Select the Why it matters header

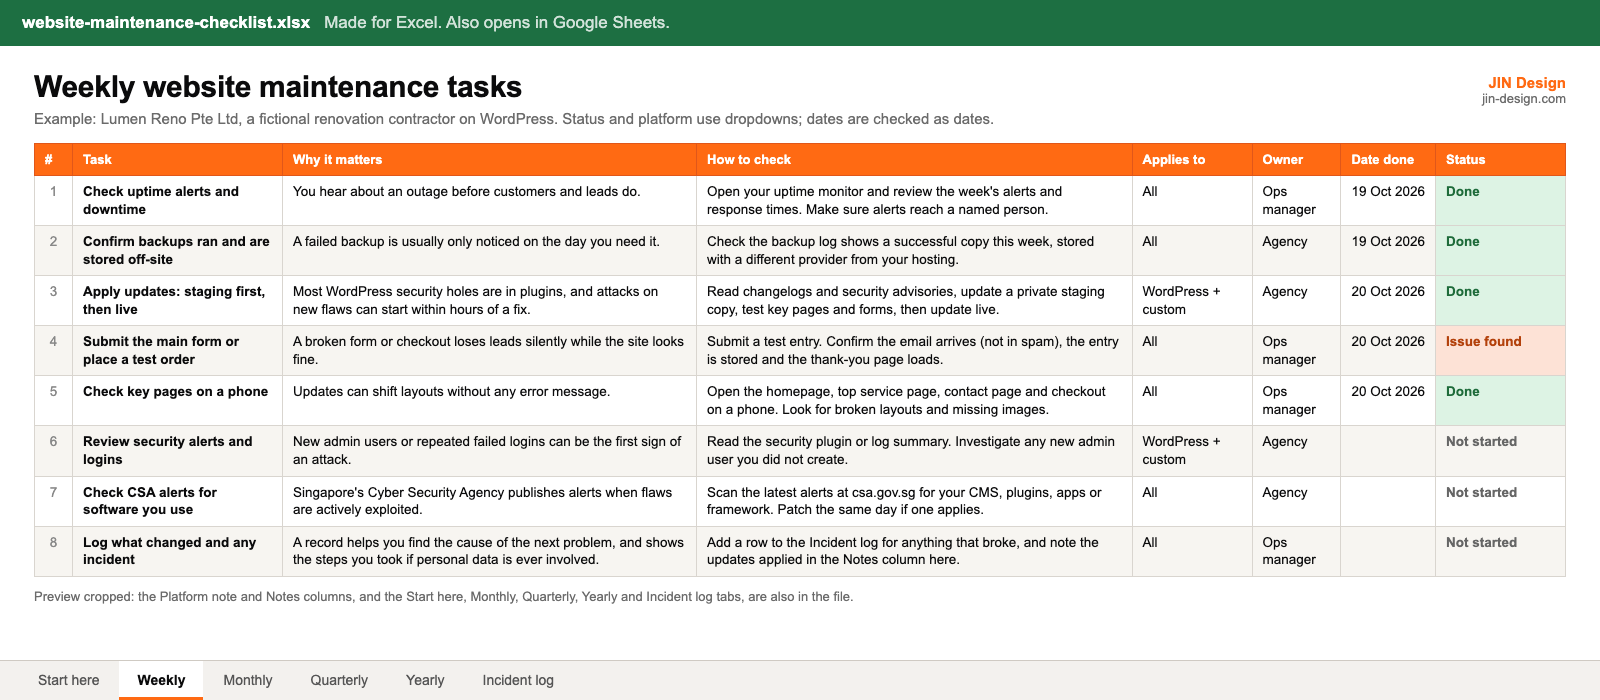coord(489,160)
